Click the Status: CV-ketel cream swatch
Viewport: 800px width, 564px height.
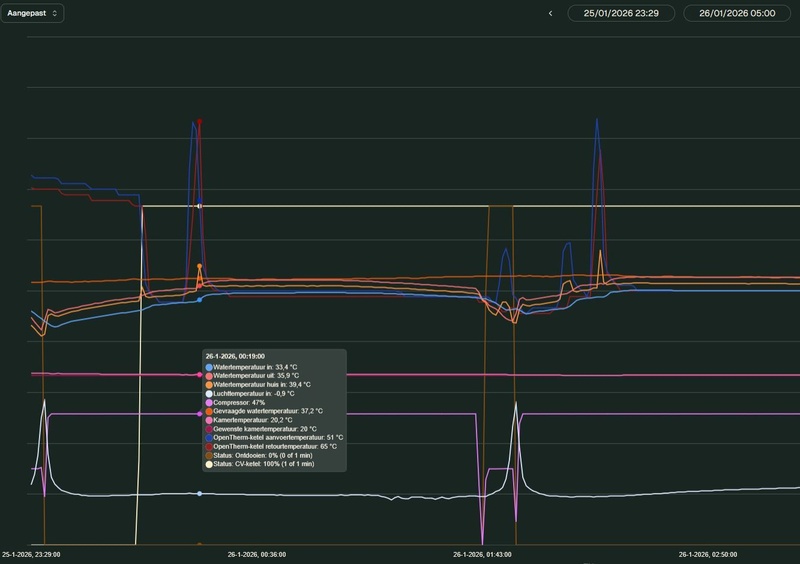pyautogui.click(x=209, y=464)
